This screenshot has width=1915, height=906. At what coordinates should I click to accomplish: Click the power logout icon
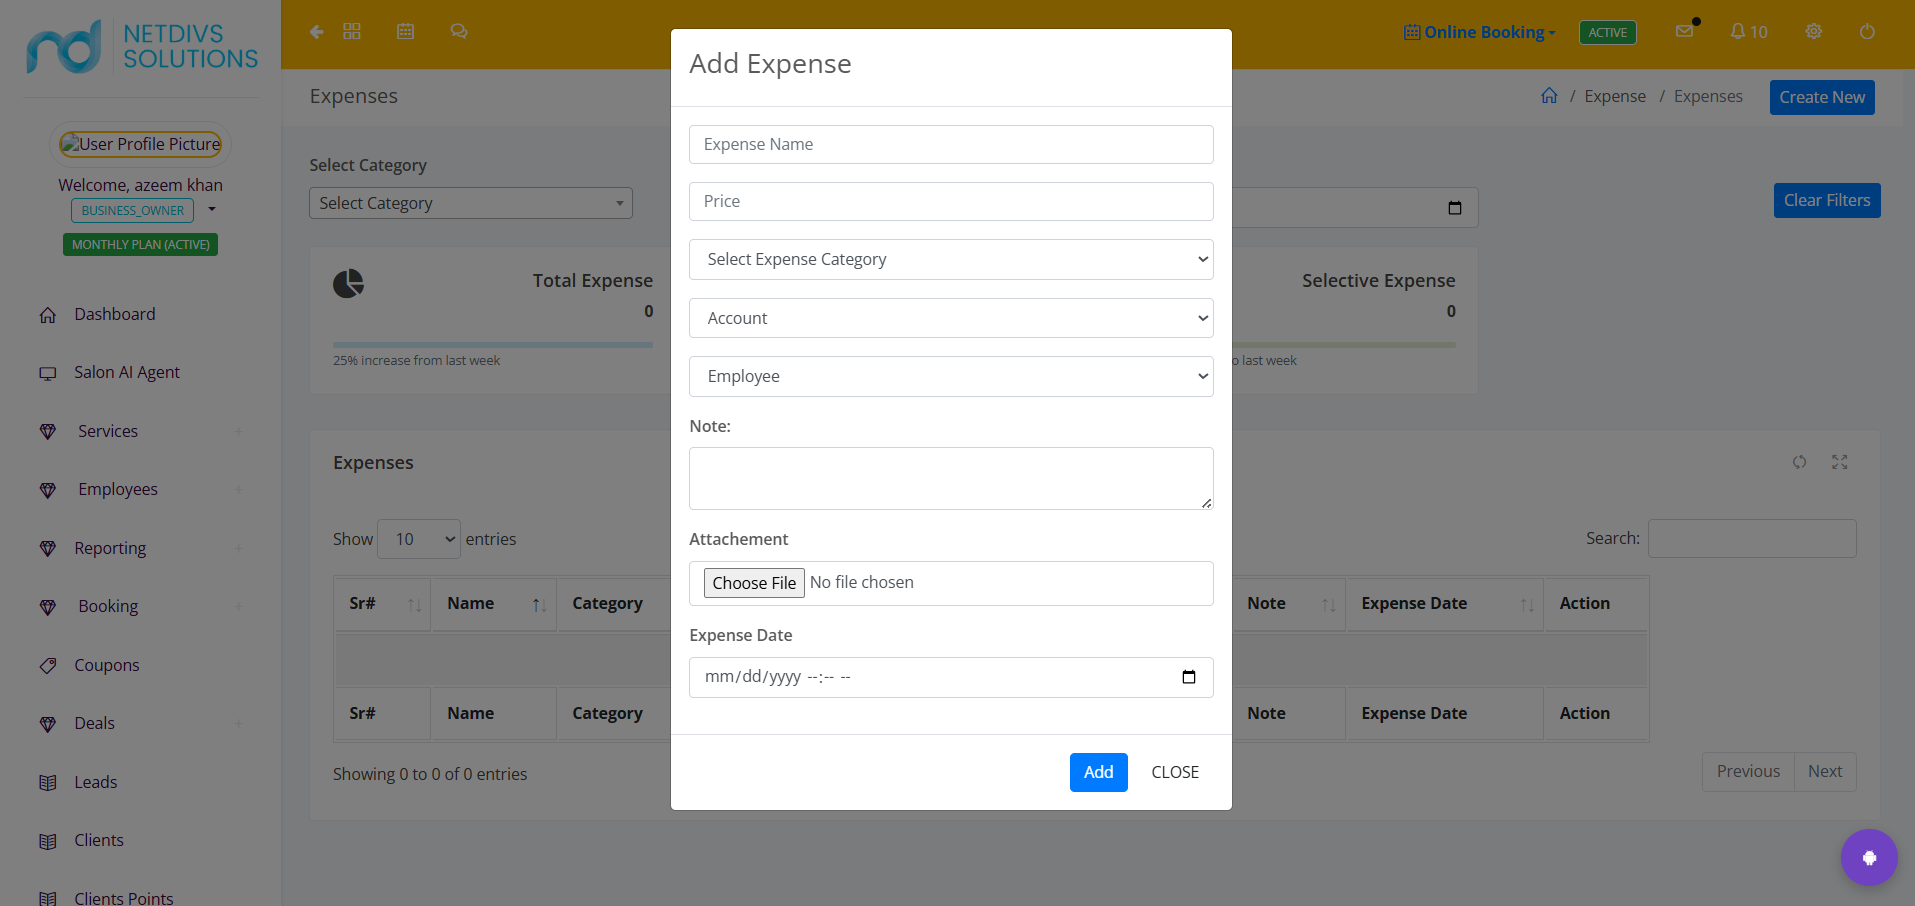tap(1867, 32)
